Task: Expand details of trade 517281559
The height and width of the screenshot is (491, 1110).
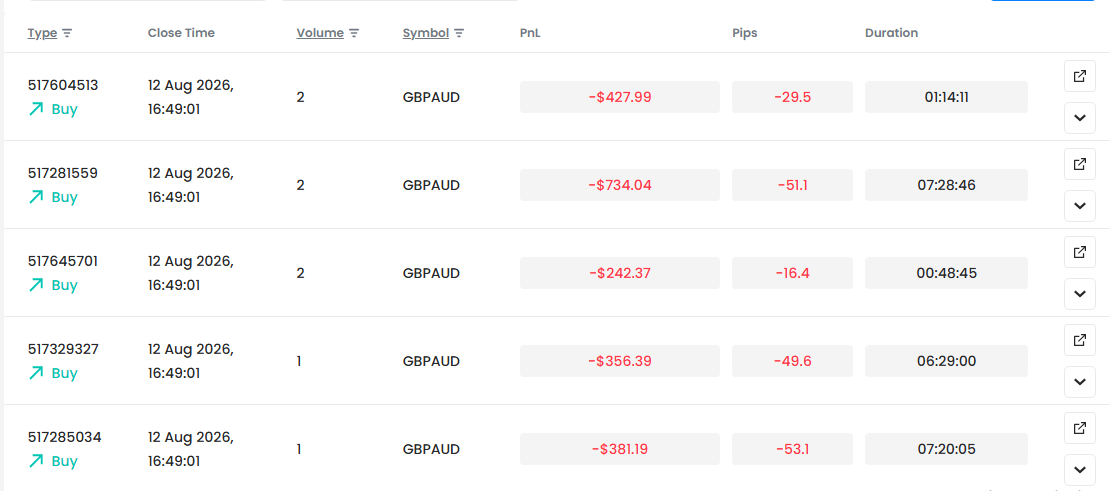Action: (1080, 205)
